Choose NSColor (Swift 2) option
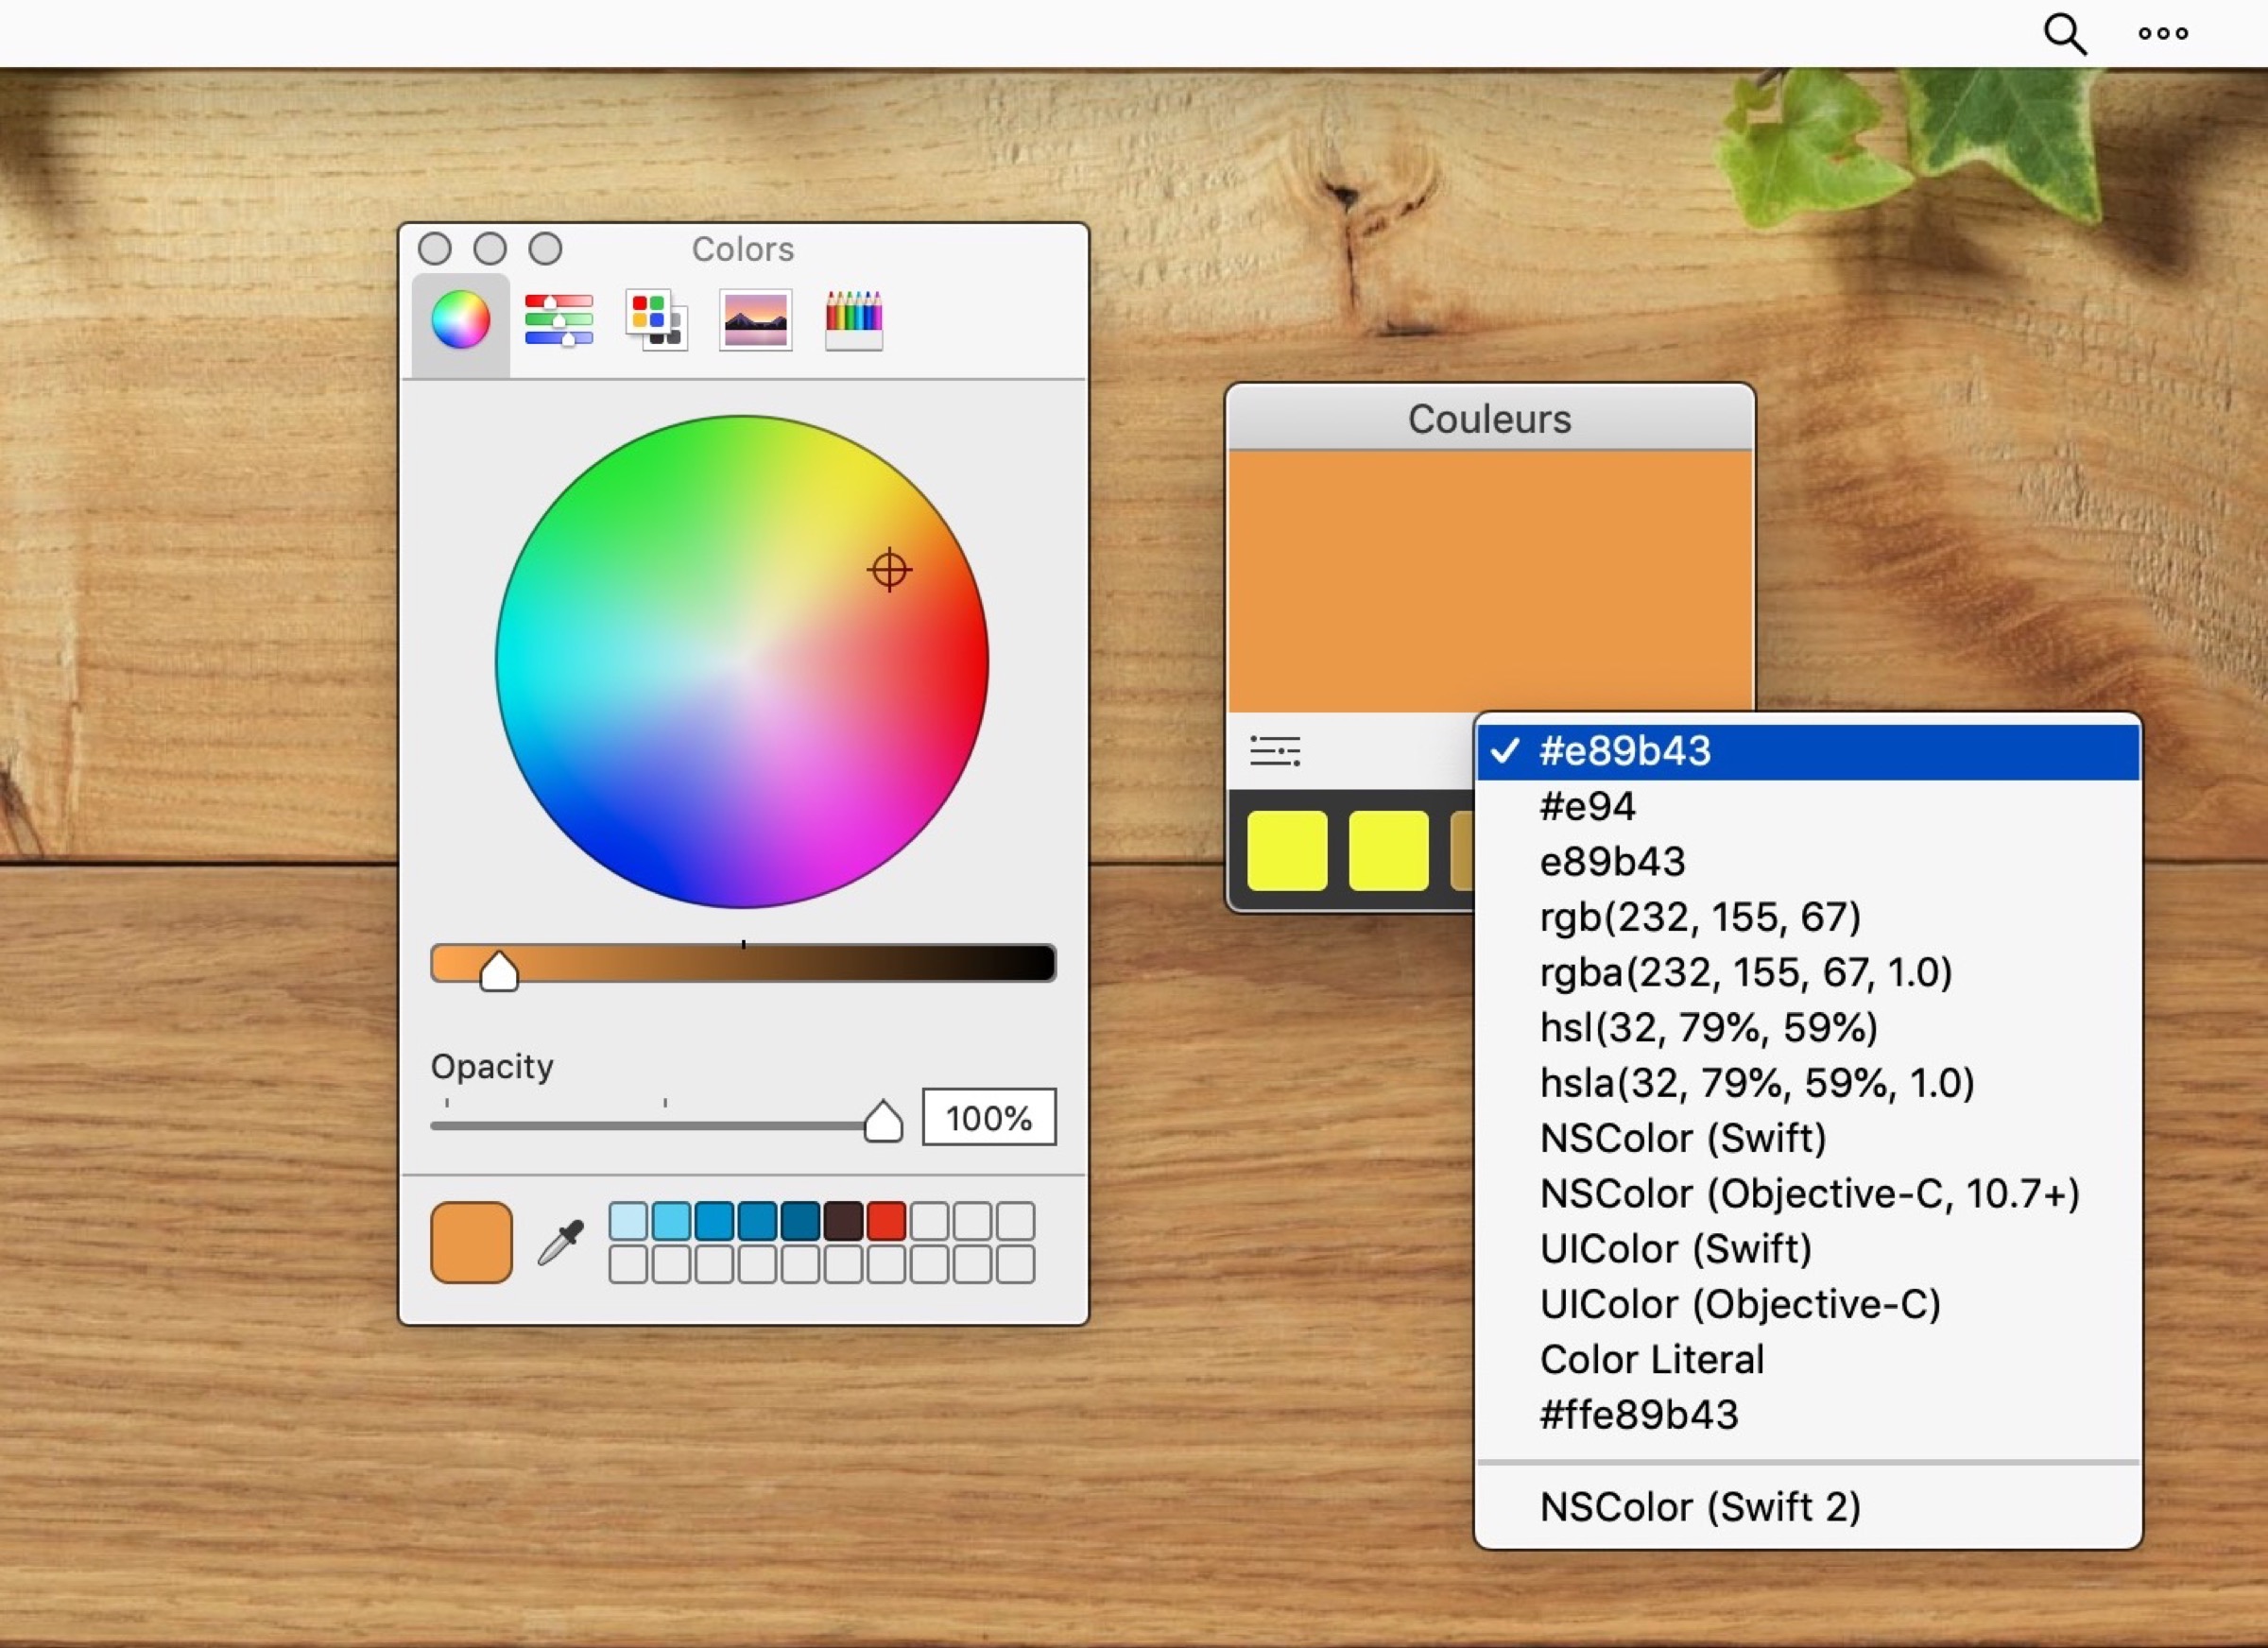 point(1700,1507)
